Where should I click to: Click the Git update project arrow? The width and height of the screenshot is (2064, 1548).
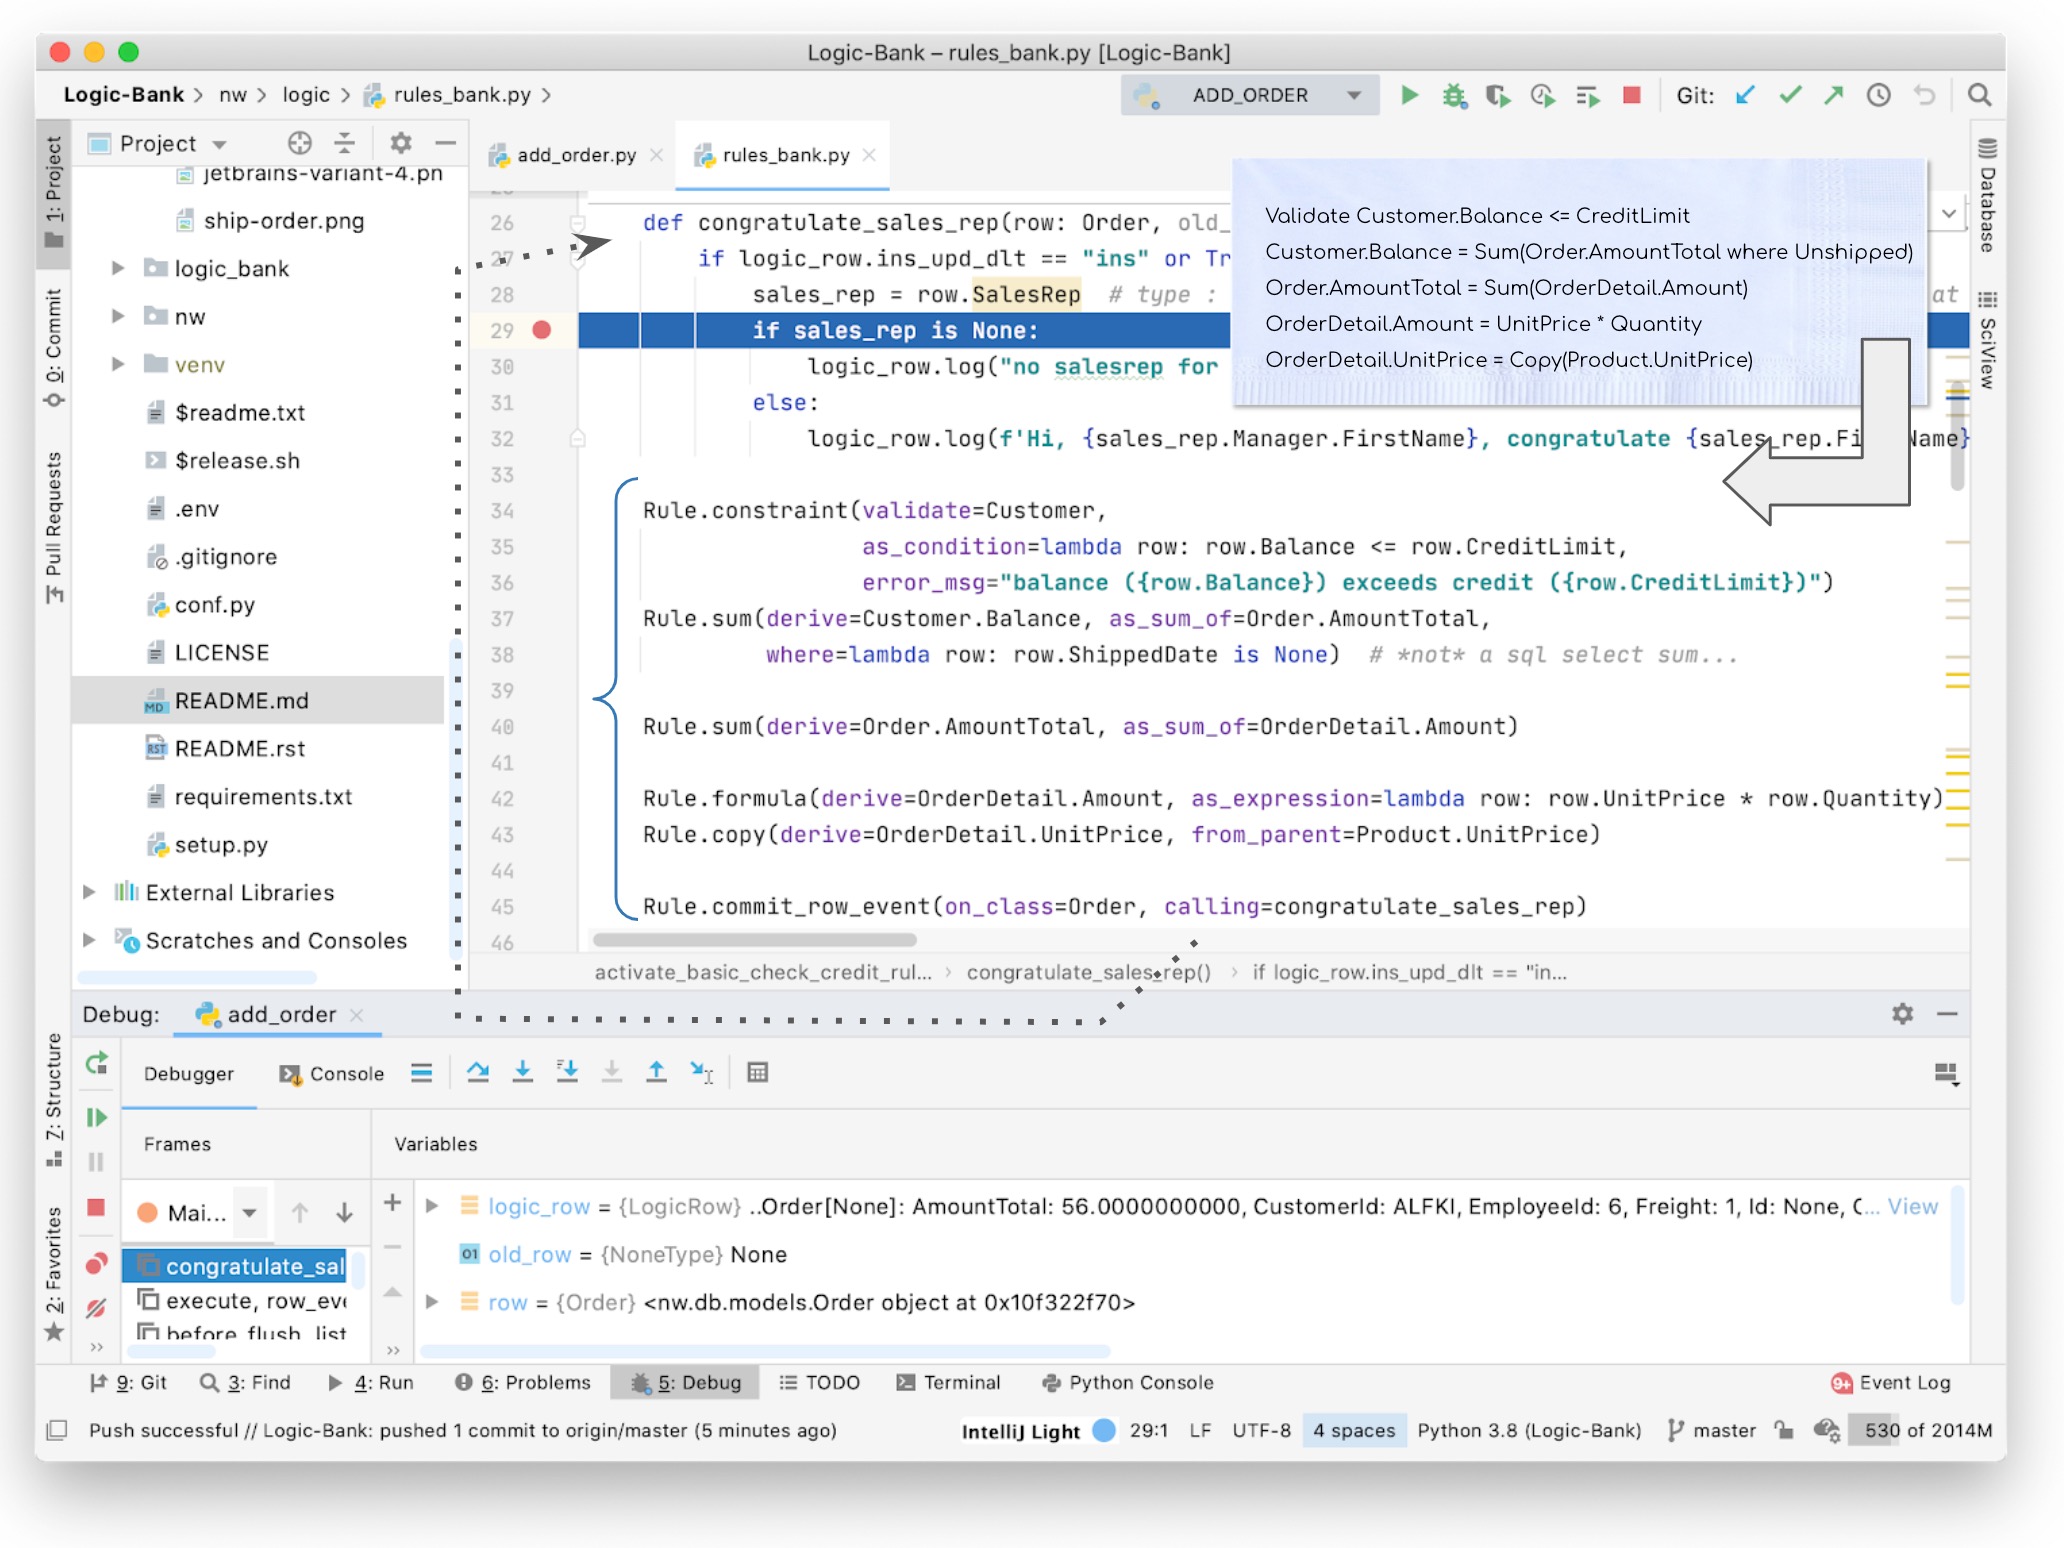[1745, 95]
